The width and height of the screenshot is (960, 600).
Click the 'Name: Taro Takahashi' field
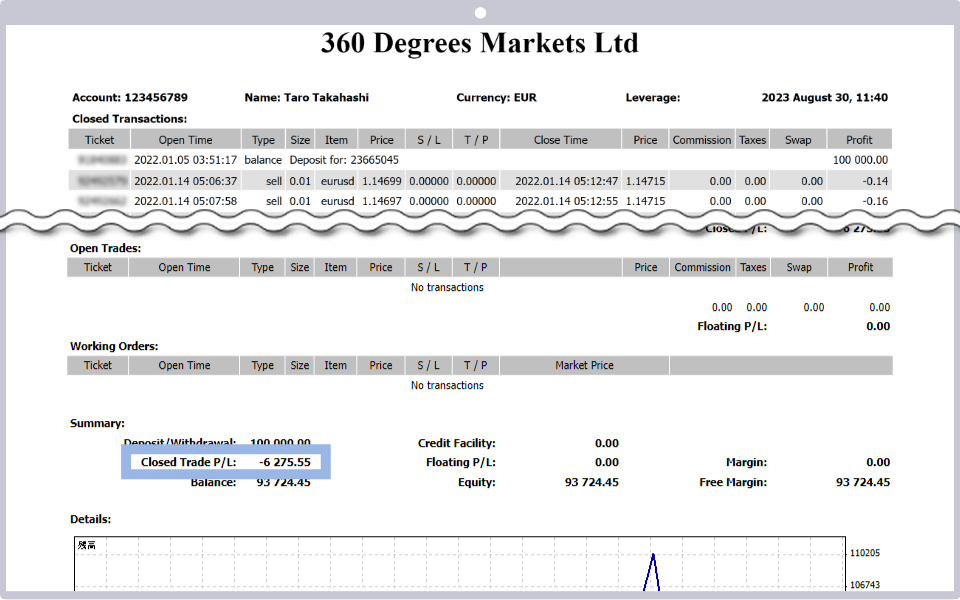click(307, 97)
